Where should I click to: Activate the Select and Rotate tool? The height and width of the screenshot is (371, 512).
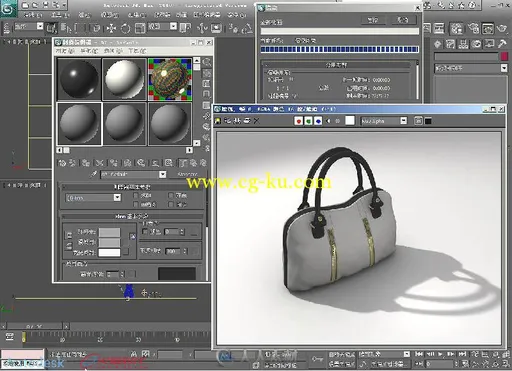pos(125,28)
